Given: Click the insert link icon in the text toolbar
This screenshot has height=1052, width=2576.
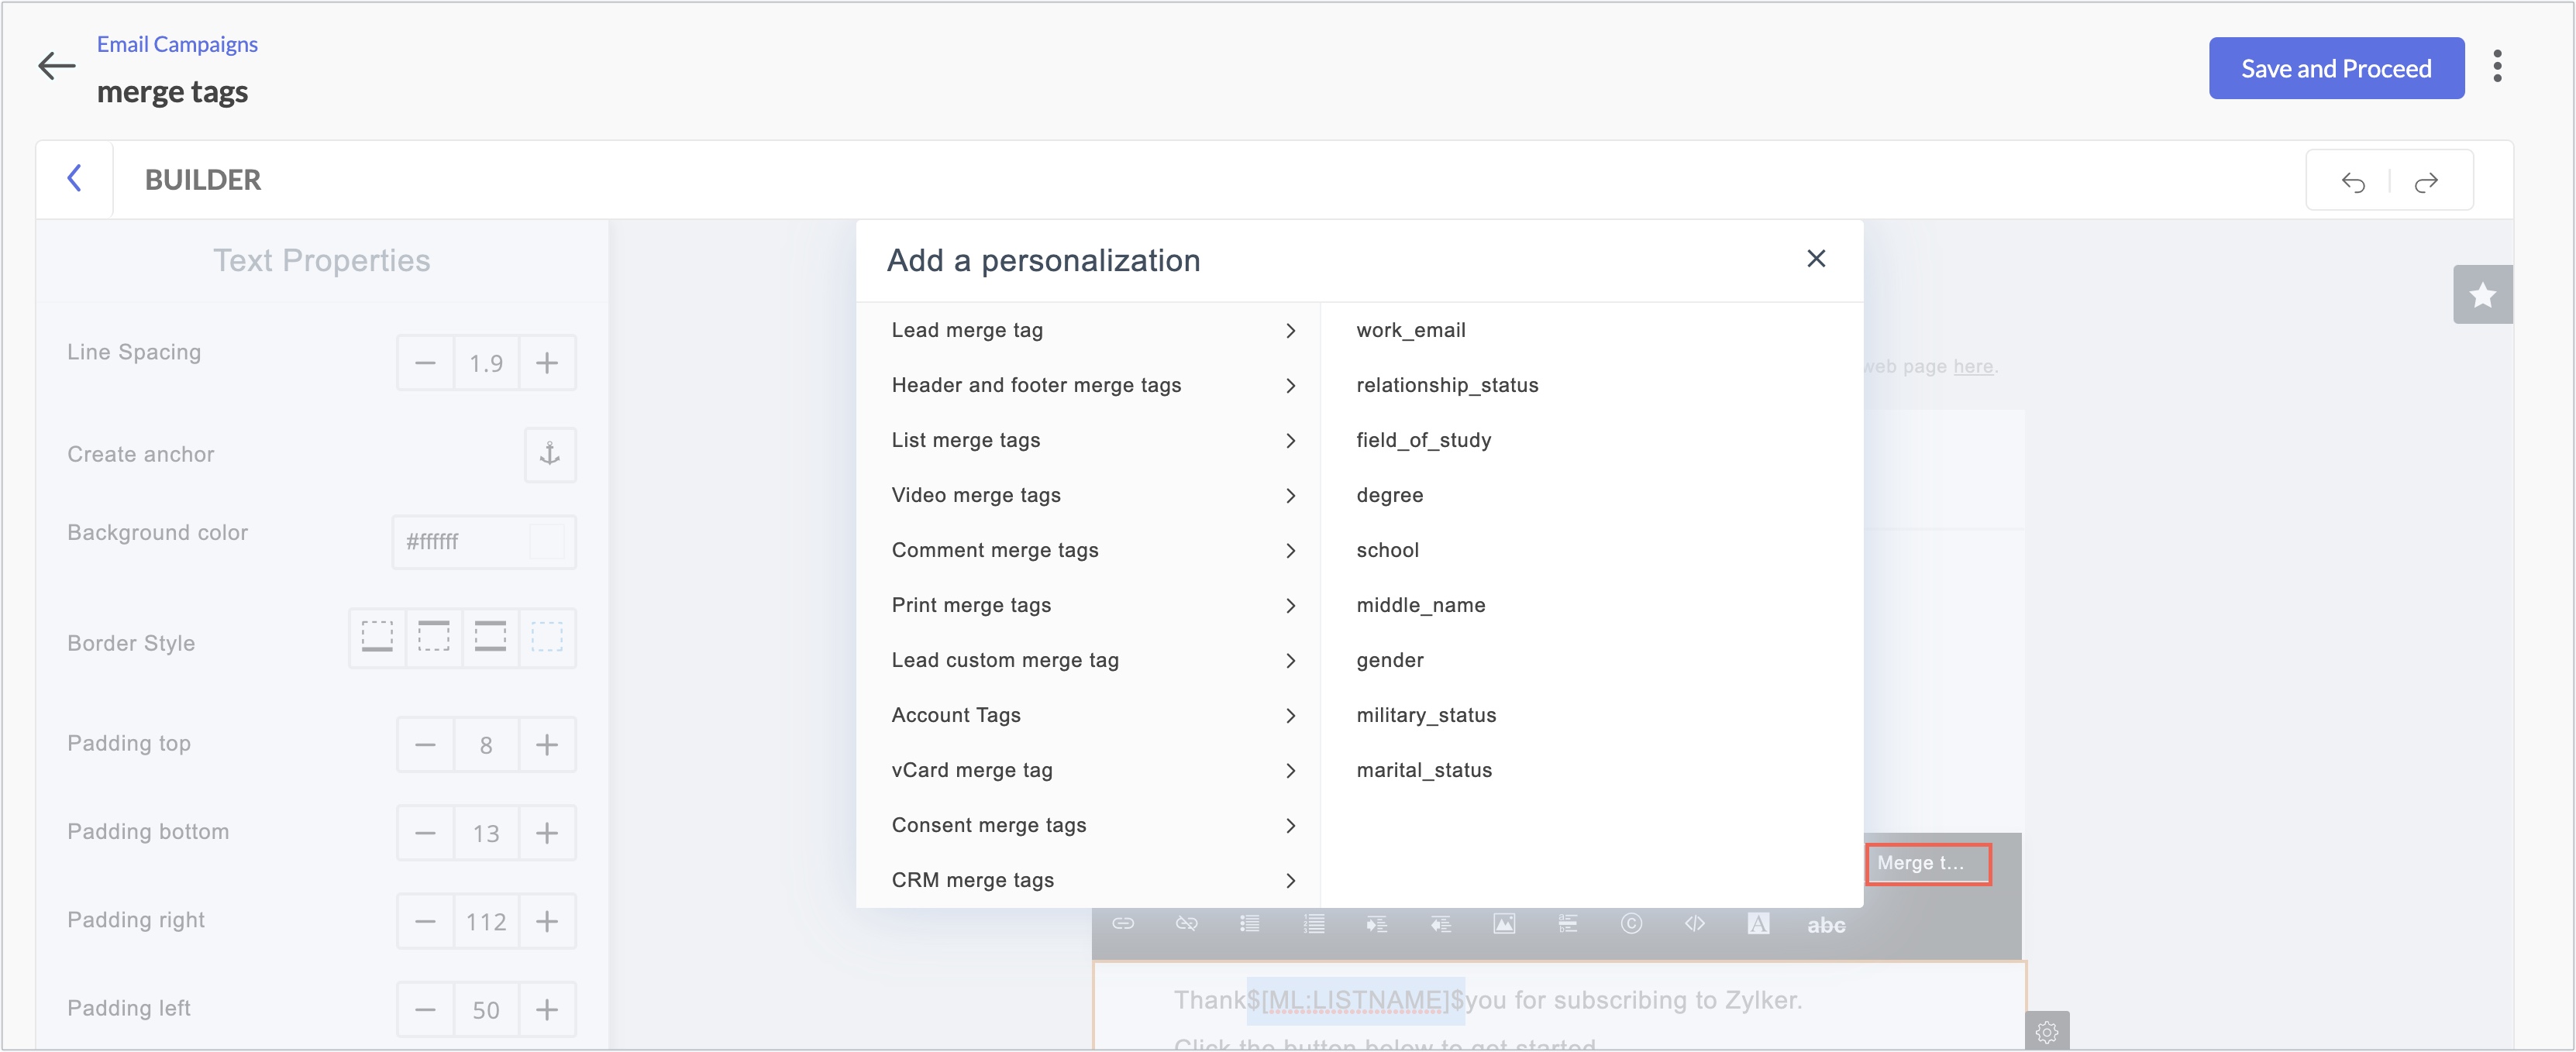Looking at the screenshot, I should 1122,923.
